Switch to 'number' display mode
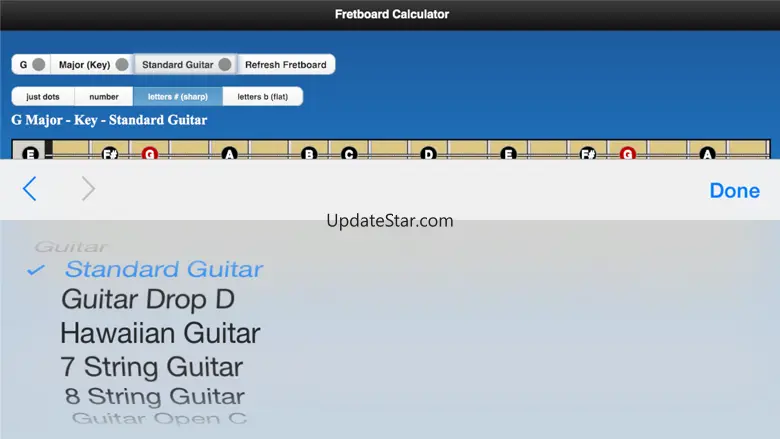 coord(103,96)
